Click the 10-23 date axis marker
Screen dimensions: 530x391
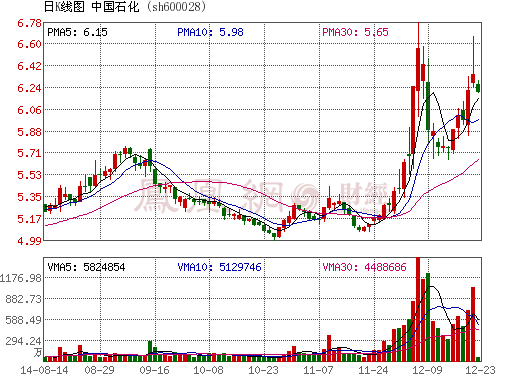pos(263,370)
